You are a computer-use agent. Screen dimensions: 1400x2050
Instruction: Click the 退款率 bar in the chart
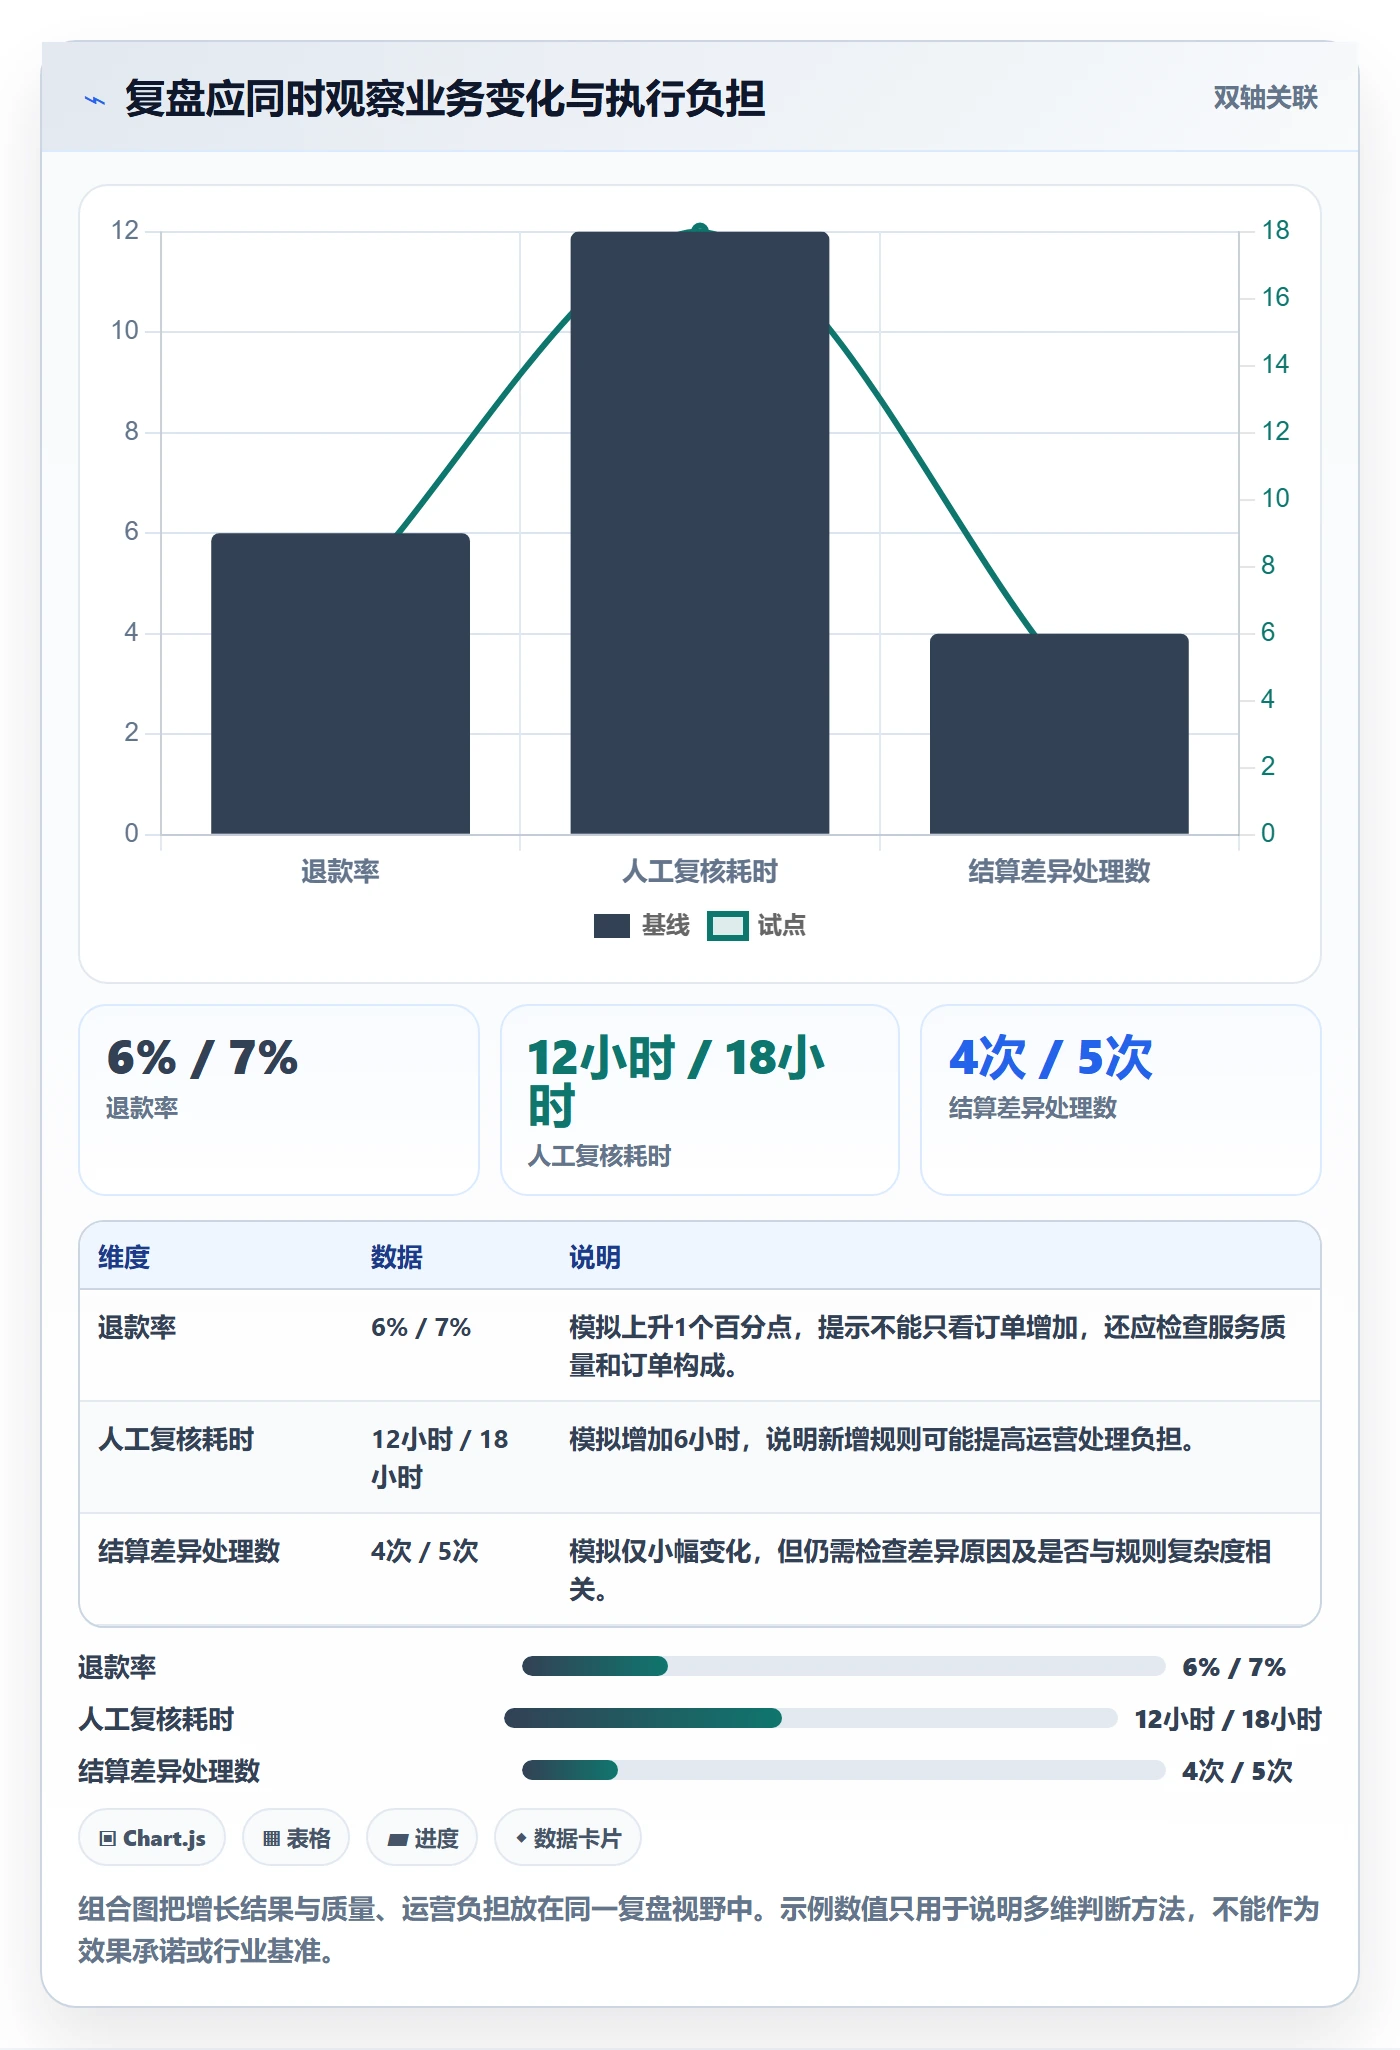pyautogui.click(x=340, y=683)
